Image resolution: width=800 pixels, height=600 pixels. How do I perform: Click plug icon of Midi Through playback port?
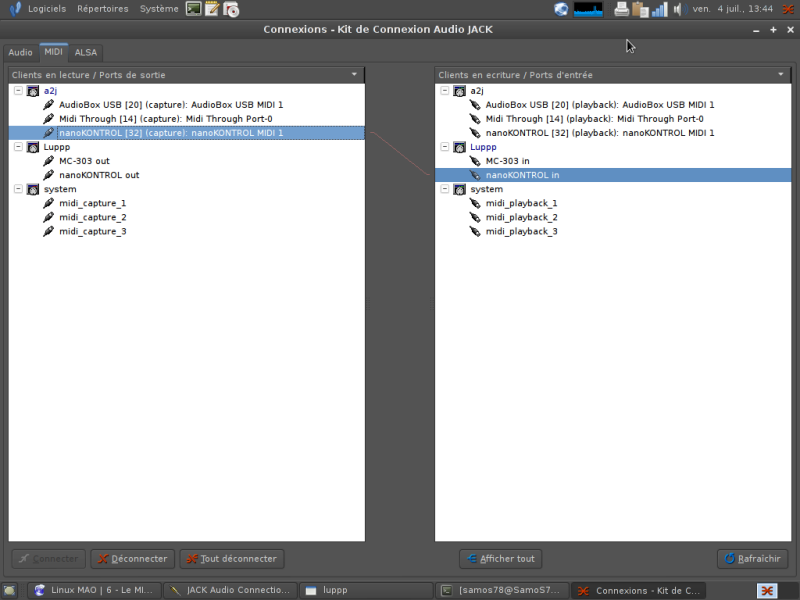pos(475,119)
